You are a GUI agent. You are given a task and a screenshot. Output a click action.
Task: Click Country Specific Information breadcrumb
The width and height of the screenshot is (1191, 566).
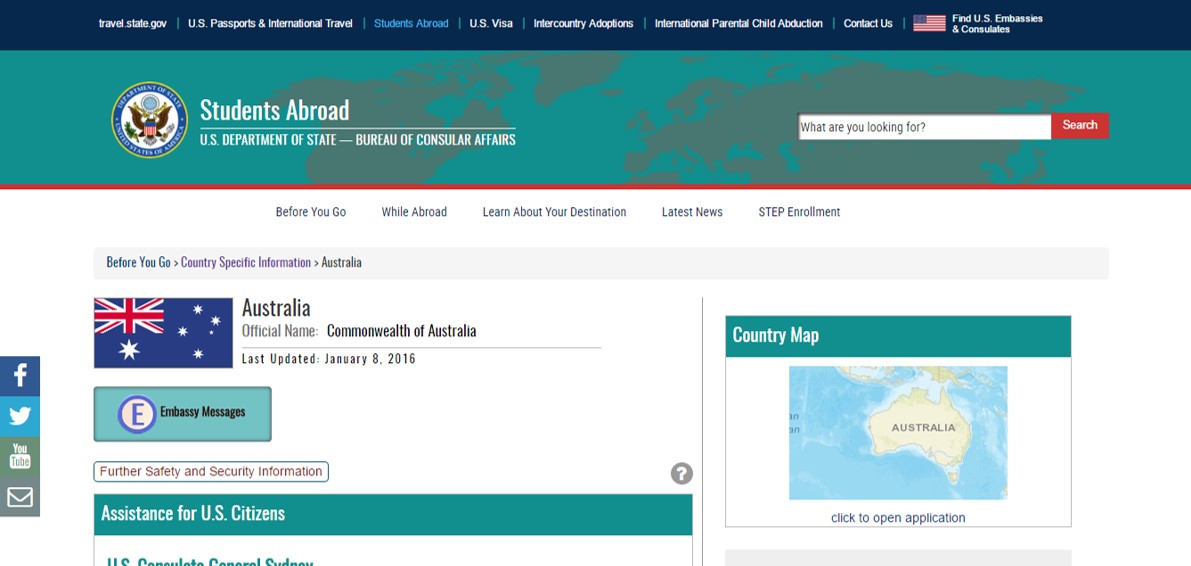pos(245,263)
